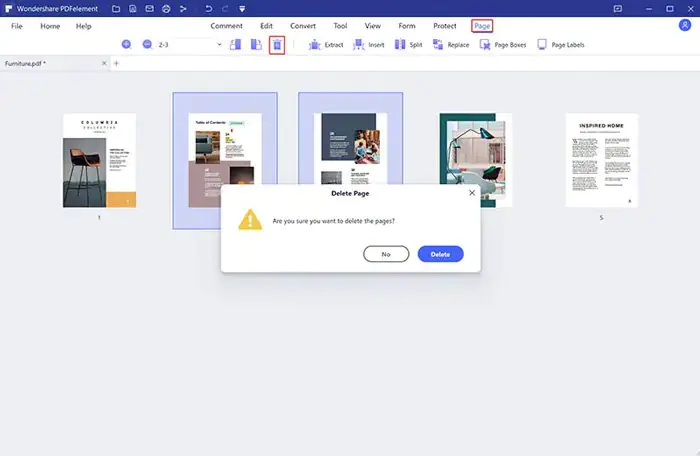
Task: Add a new tab with plus button
Action: [x=115, y=64]
